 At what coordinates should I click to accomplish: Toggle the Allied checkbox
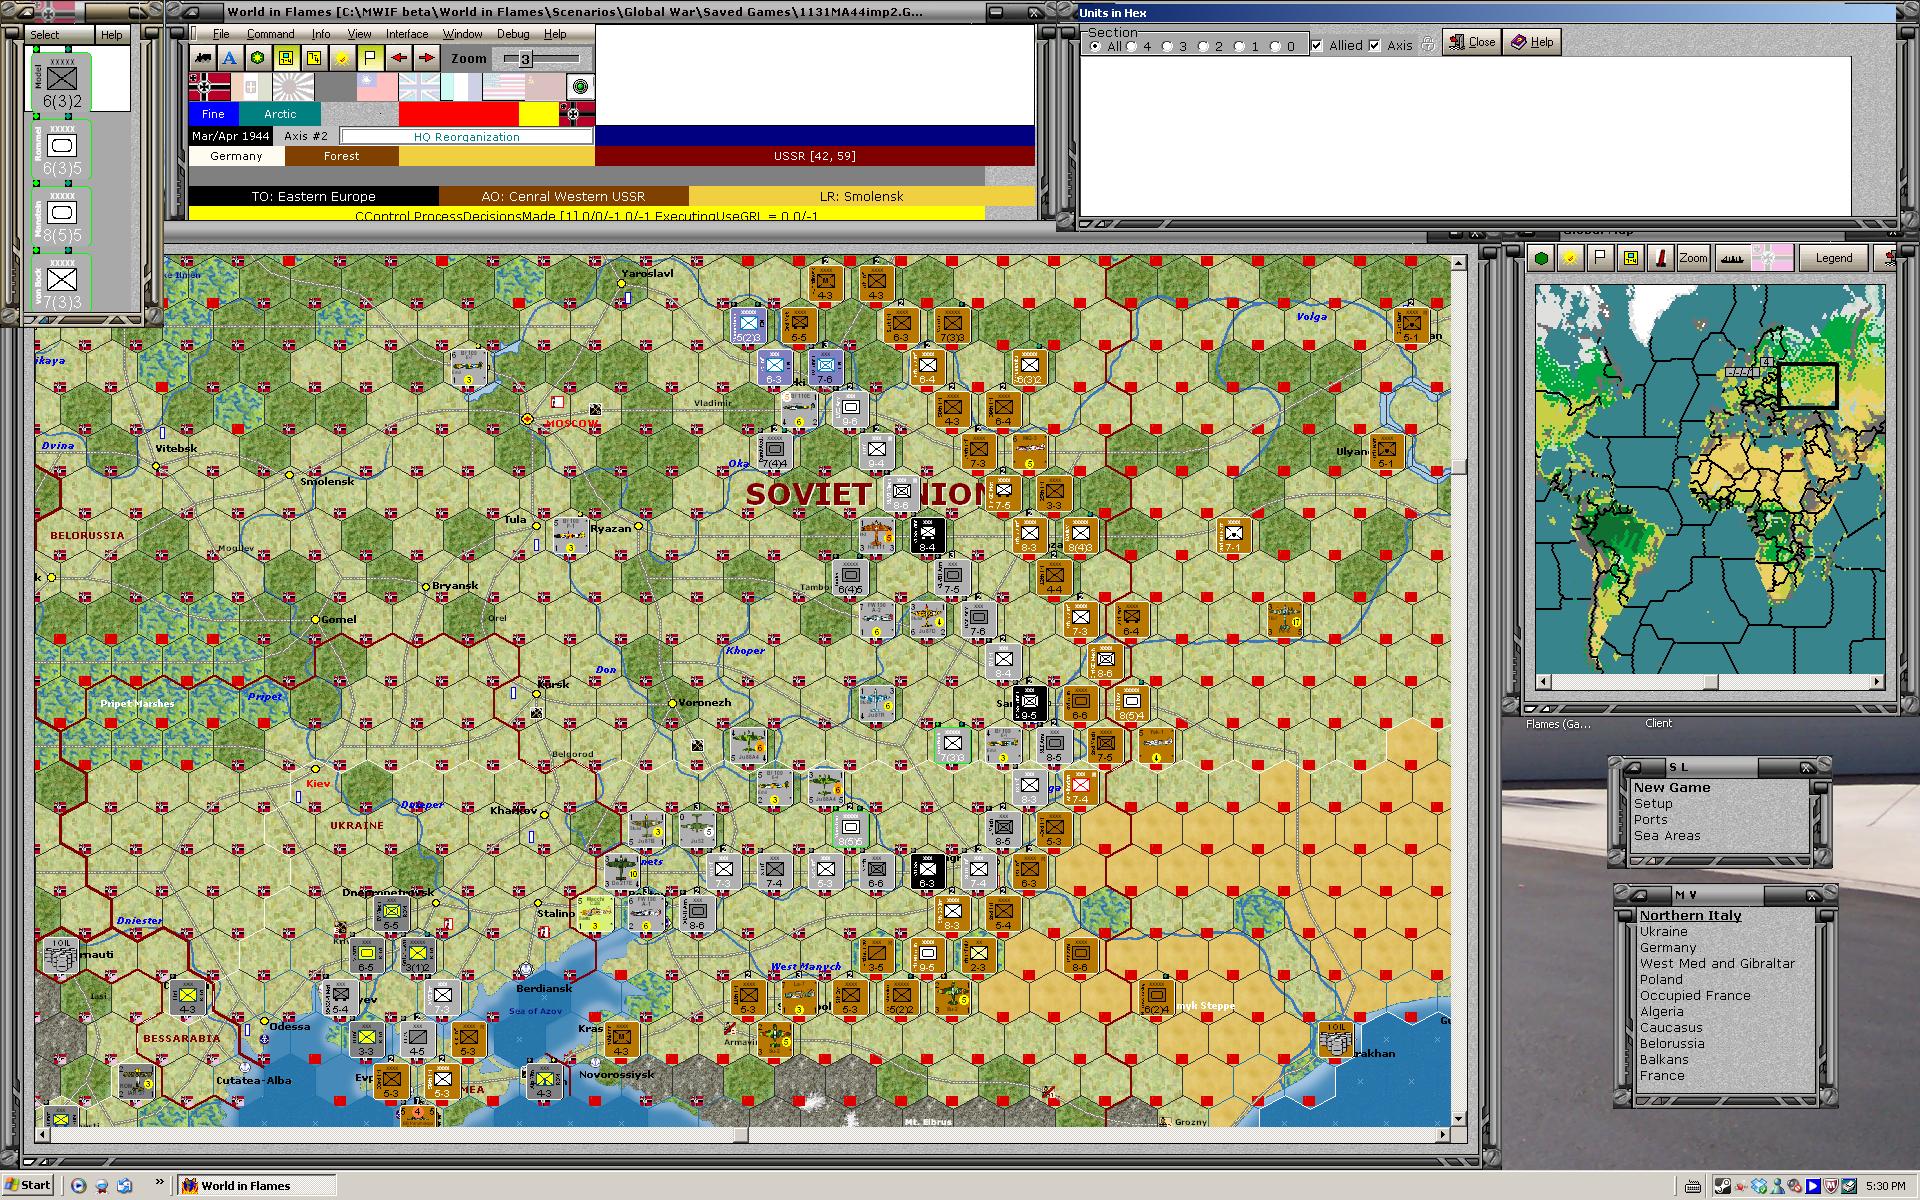pyautogui.click(x=1317, y=45)
